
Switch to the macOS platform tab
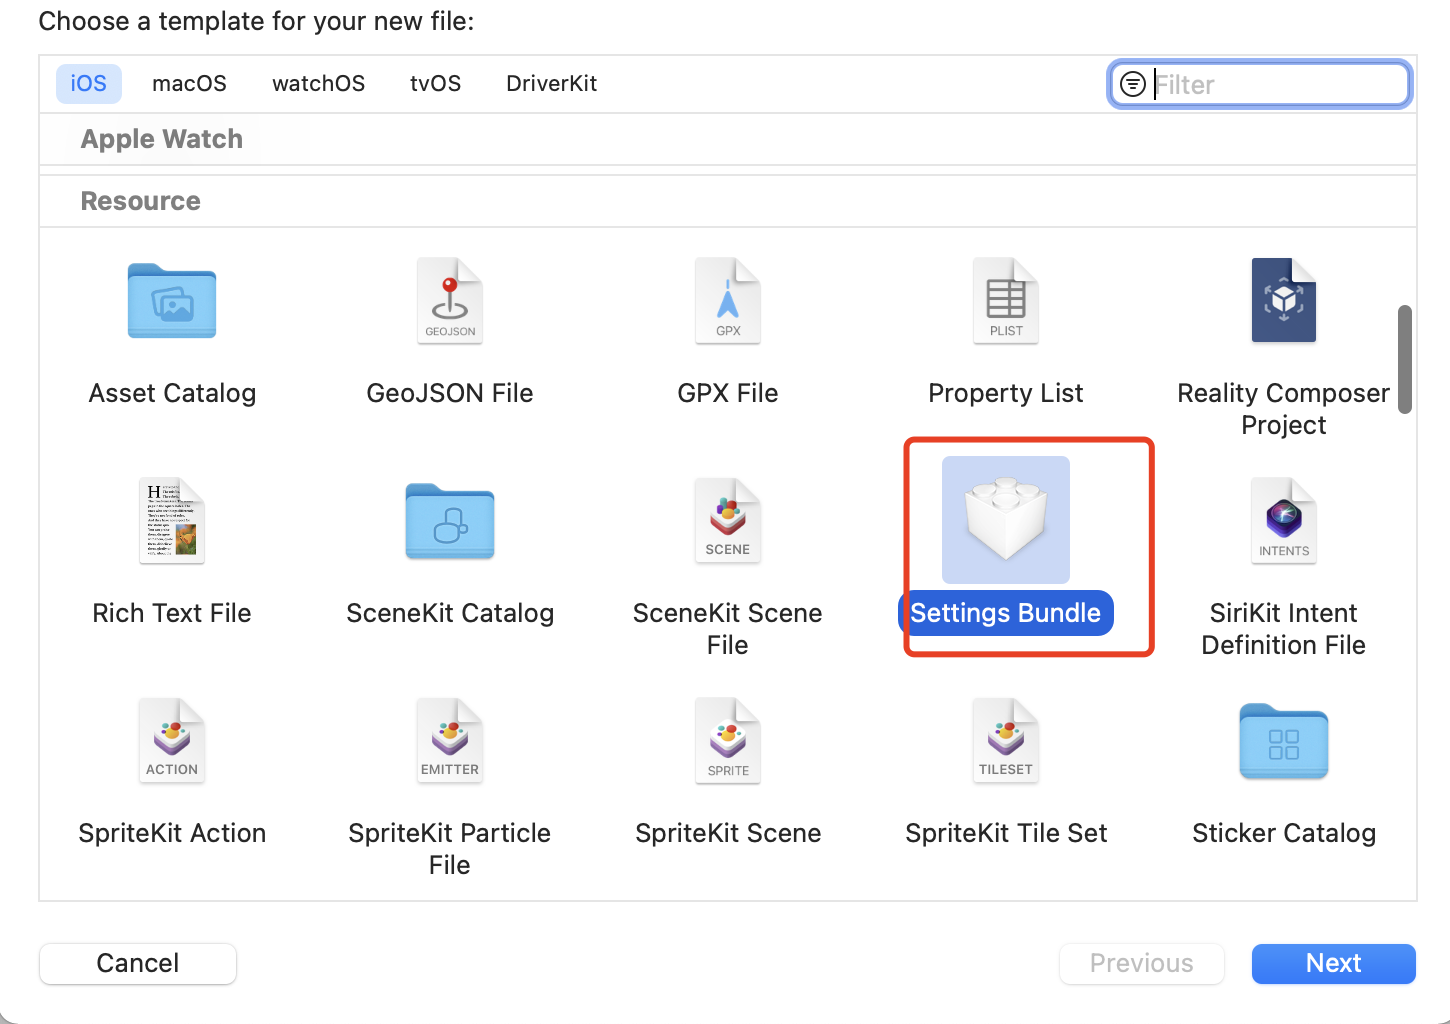pyautogui.click(x=189, y=84)
